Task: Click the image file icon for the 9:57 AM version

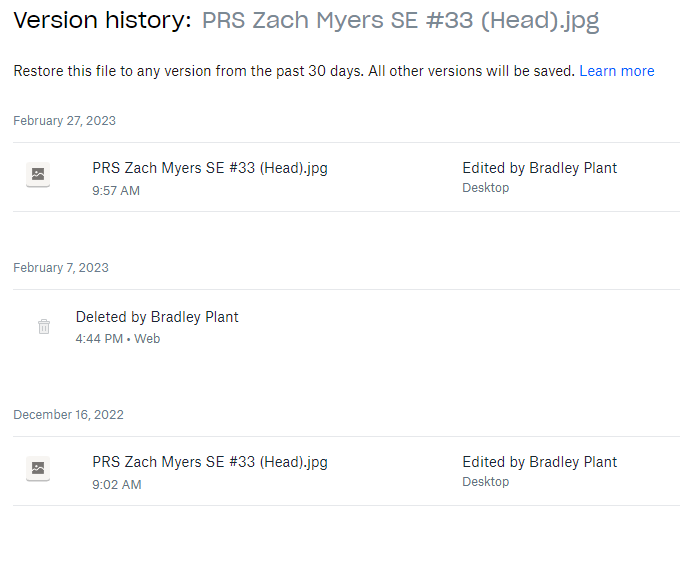Action: tap(38, 175)
